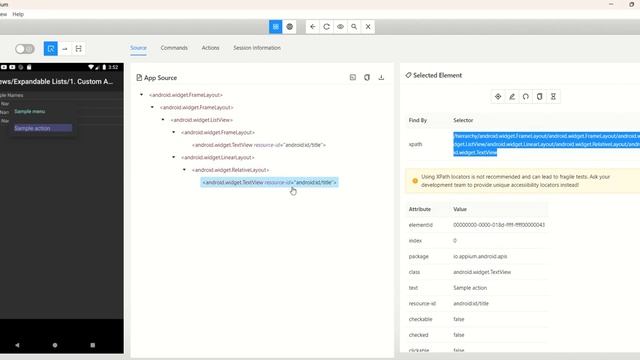Select the android.widget.ListView node
640x360 pixels.
202,120
